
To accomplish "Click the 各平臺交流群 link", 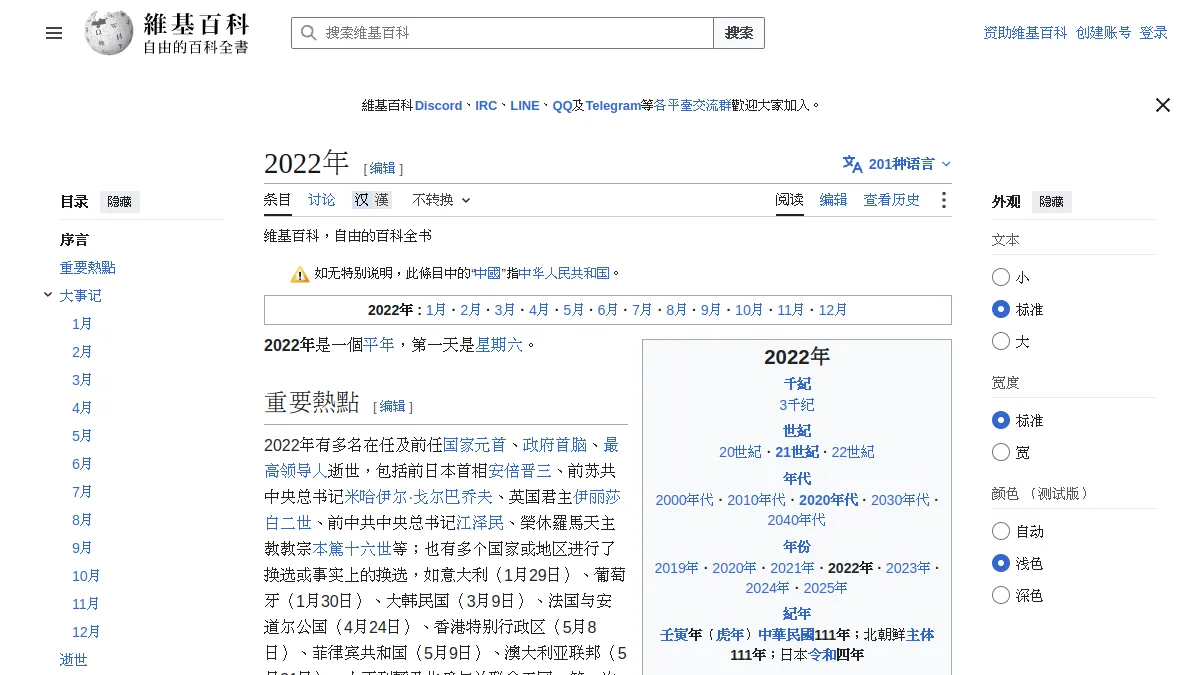I will coord(692,105).
